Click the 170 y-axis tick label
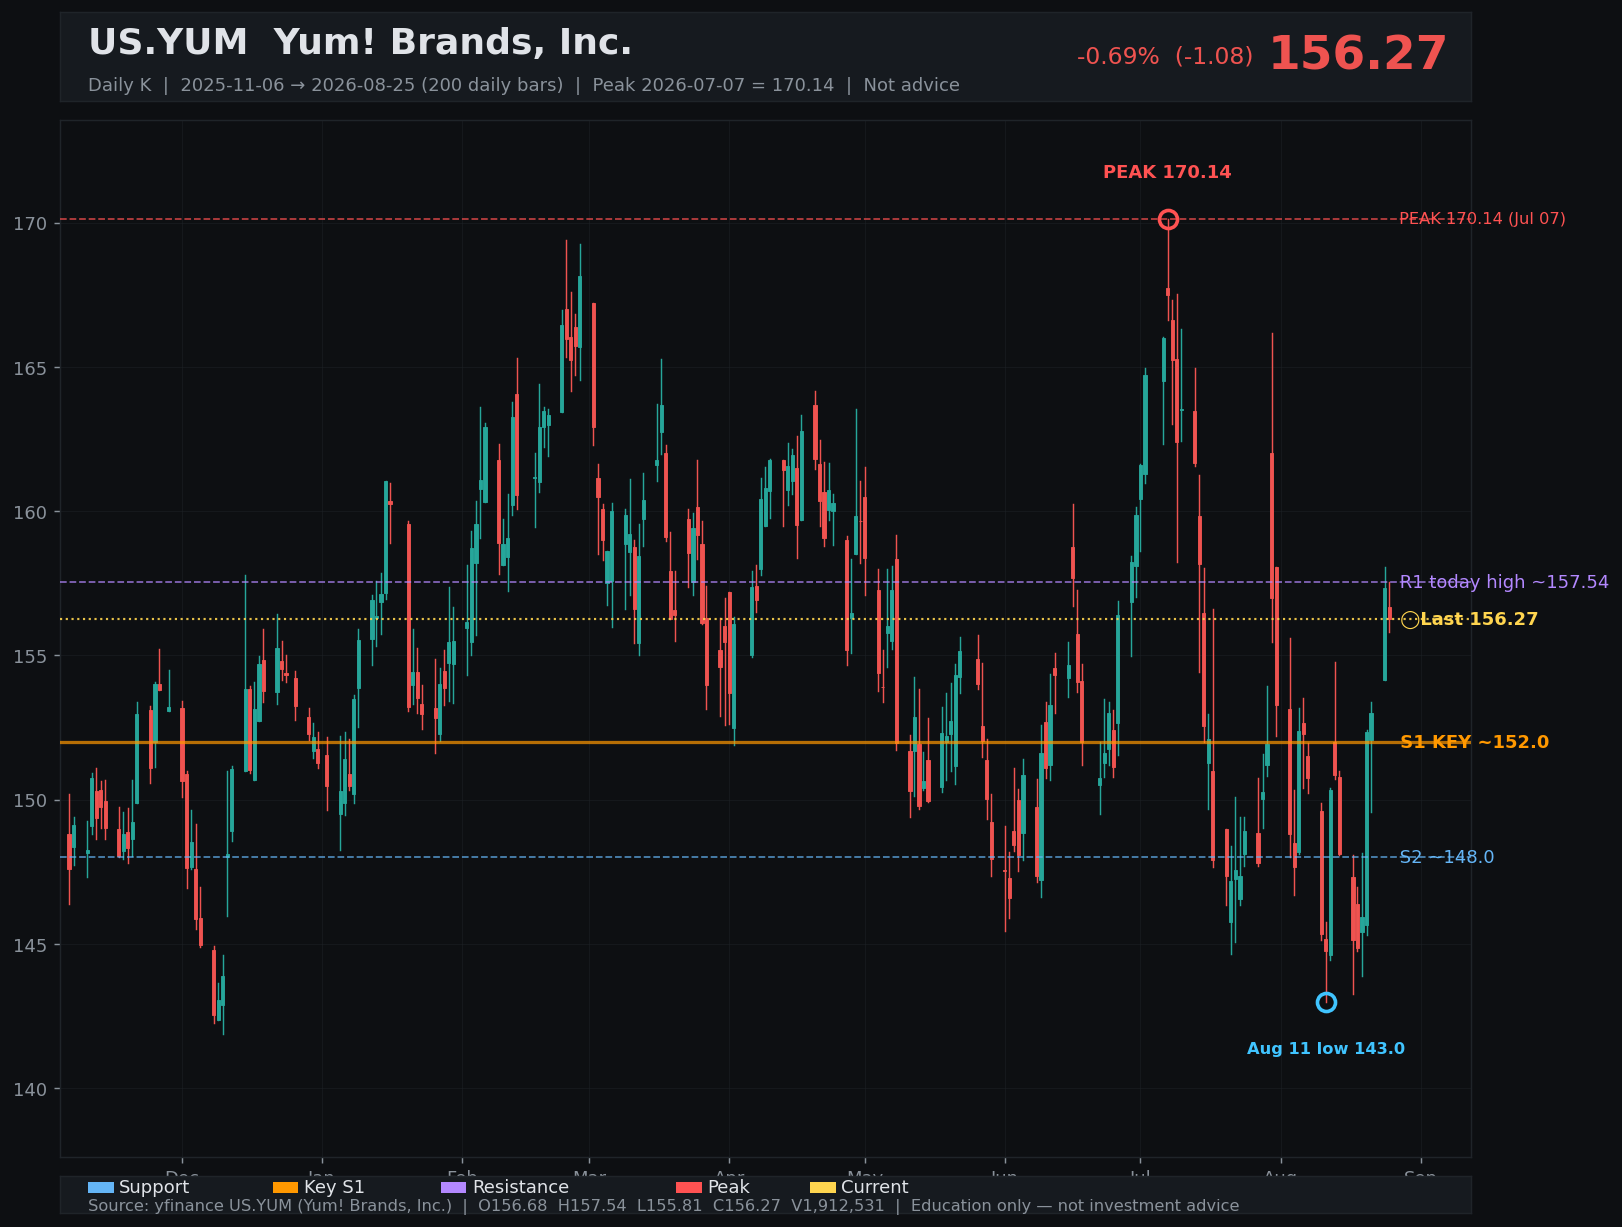Image resolution: width=1622 pixels, height=1227 pixels. pos(32,223)
